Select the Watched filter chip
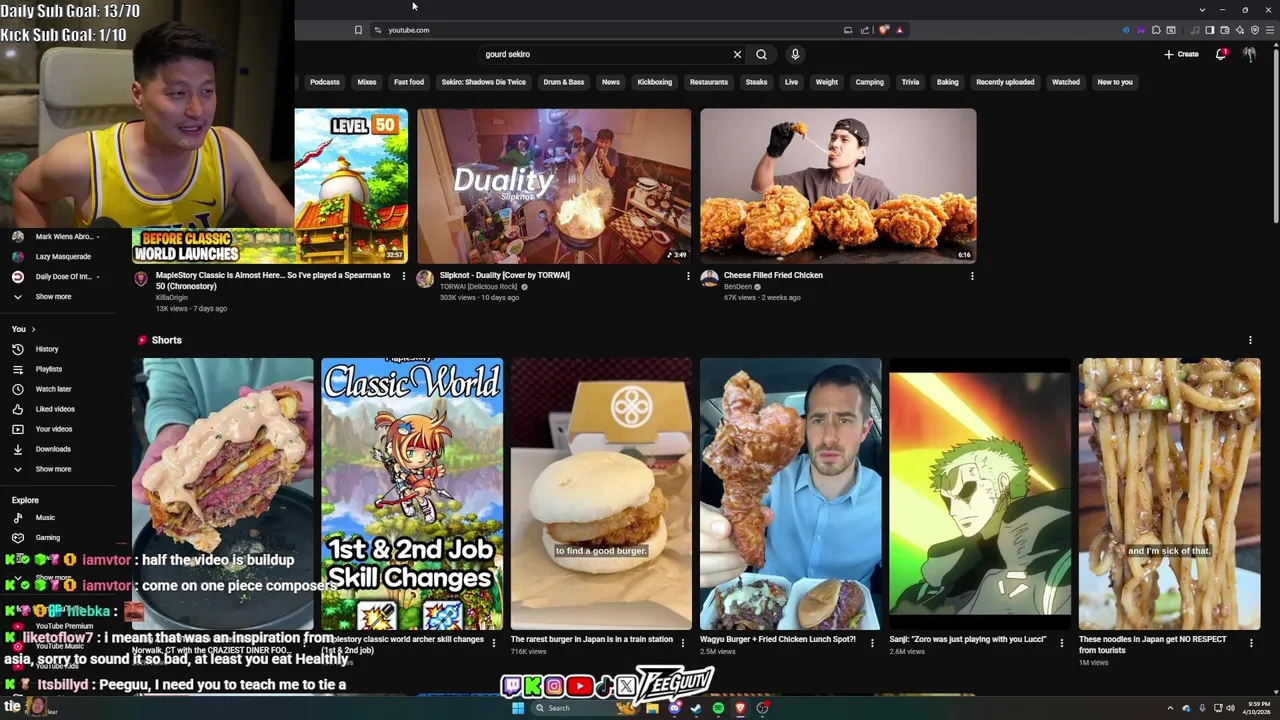This screenshot has width=1280, height=720. [x=1066, y=82]
